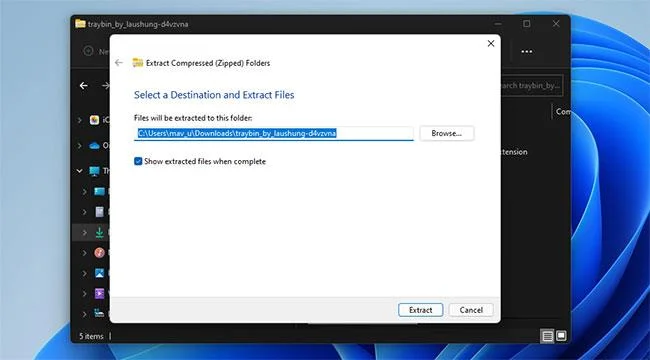
Task: Expand the Downloads tree node
Action: (x=85, y=233)
